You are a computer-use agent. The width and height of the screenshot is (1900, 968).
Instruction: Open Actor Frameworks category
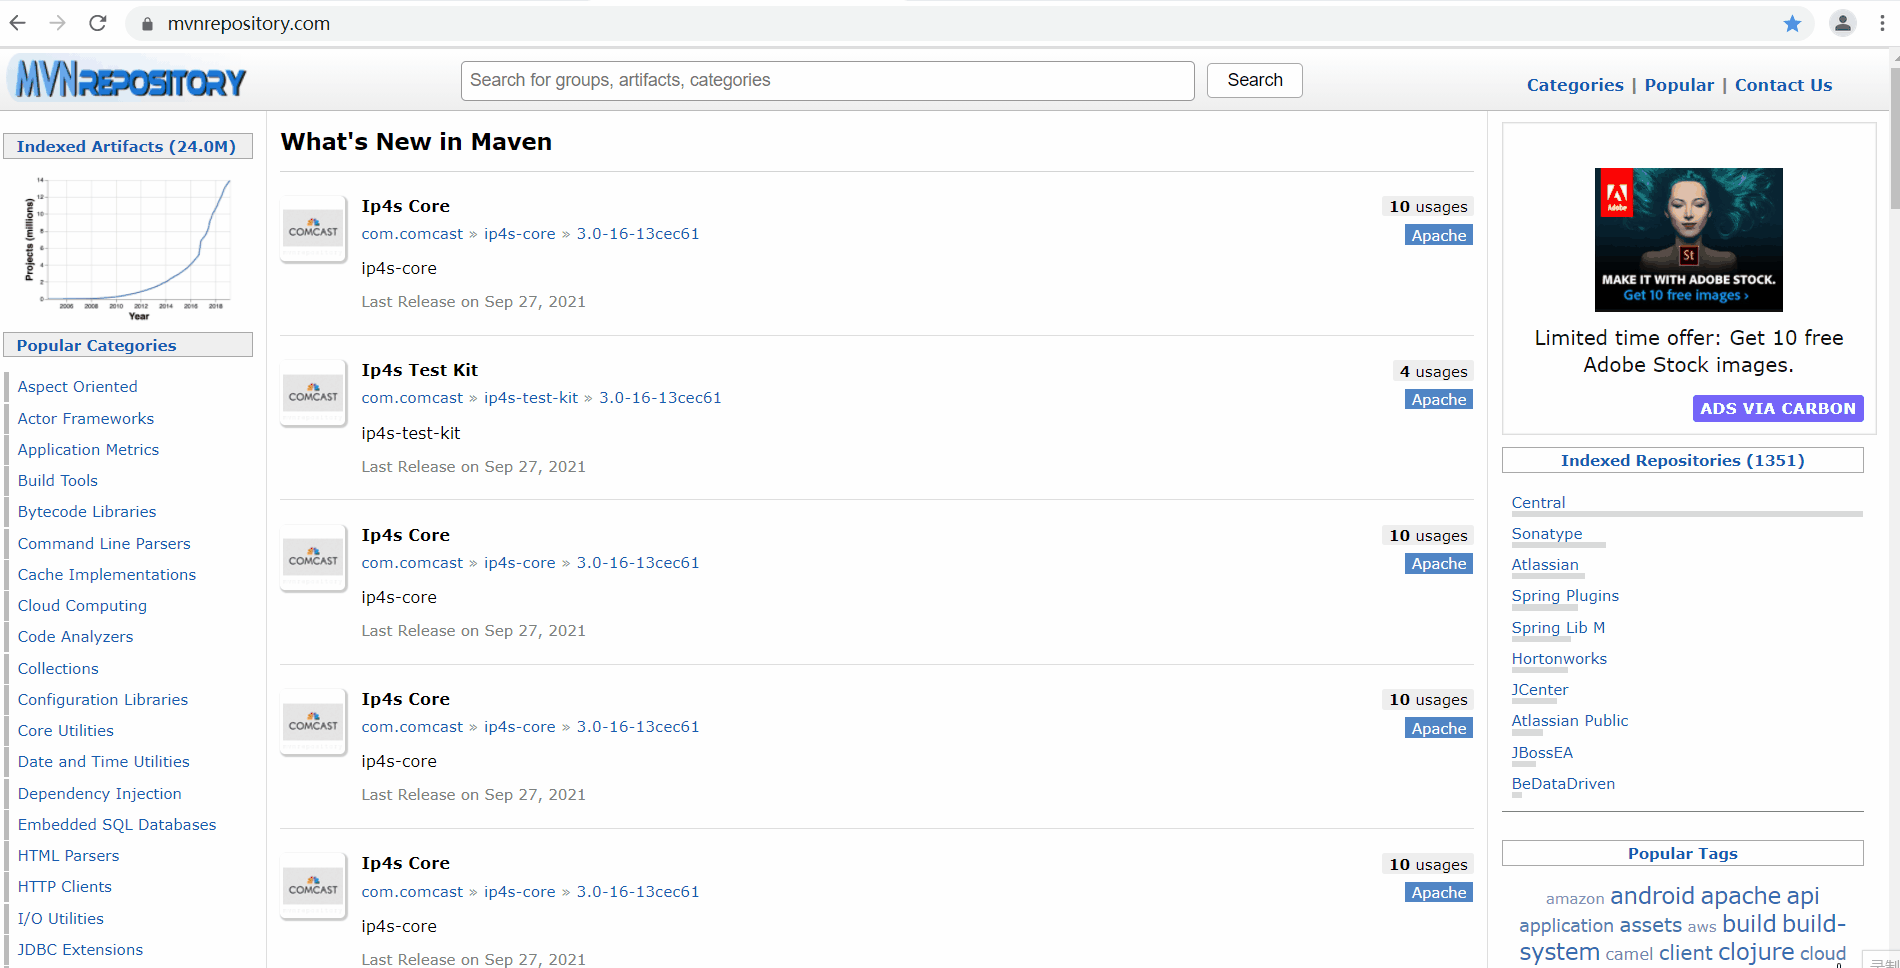[86, 418]
